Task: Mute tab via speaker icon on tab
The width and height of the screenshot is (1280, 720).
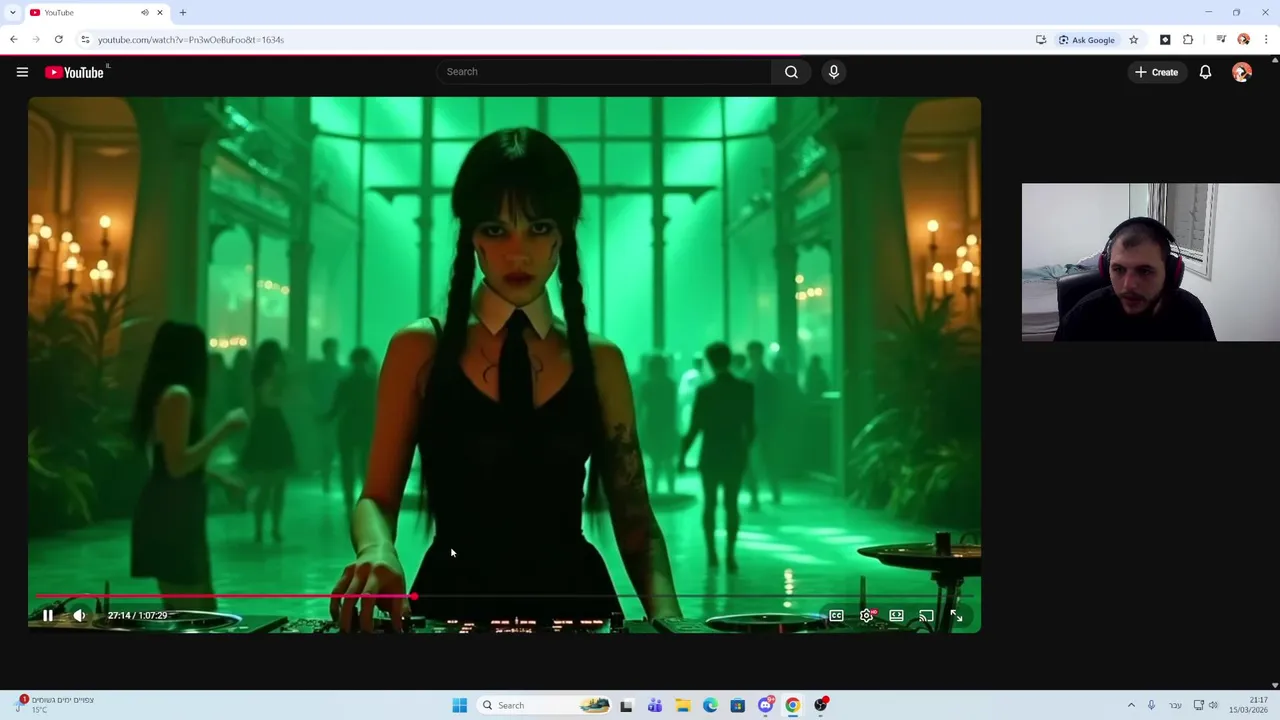Action: coord(145,13)
